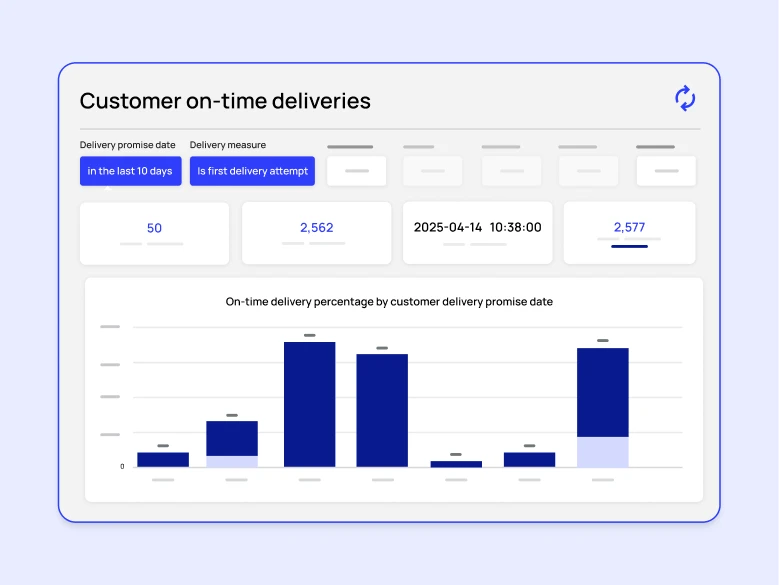
Task: Open the rightmost blank filter box
Action: 665,171
